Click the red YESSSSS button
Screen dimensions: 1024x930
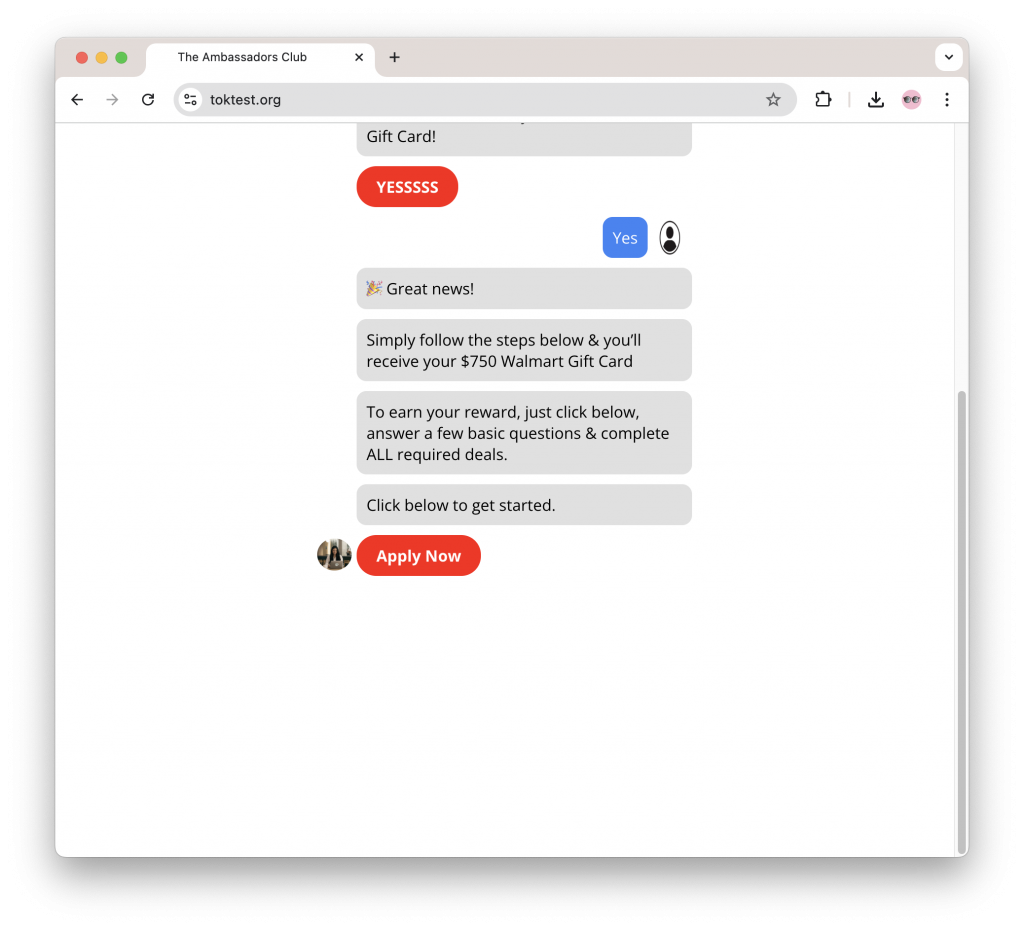pyautogui.click(x=408, y=187)
